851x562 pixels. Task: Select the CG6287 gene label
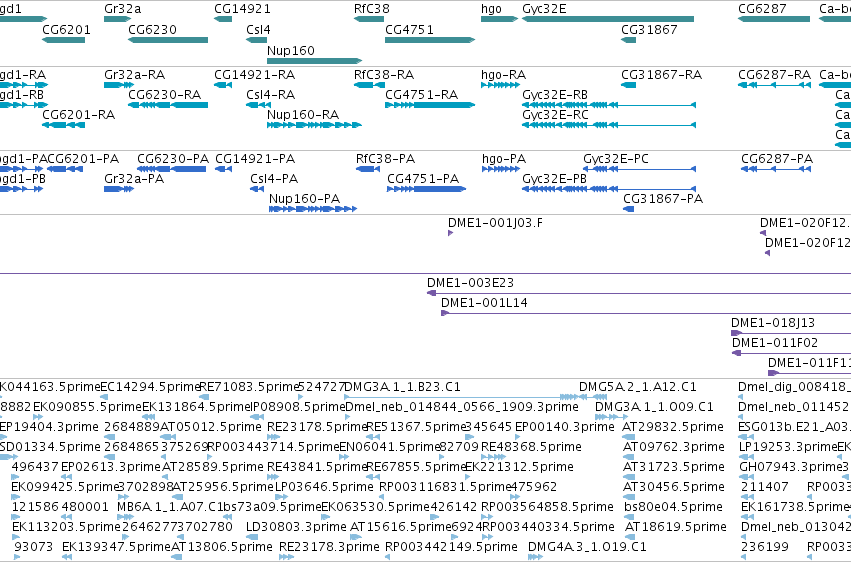[762, 9]
